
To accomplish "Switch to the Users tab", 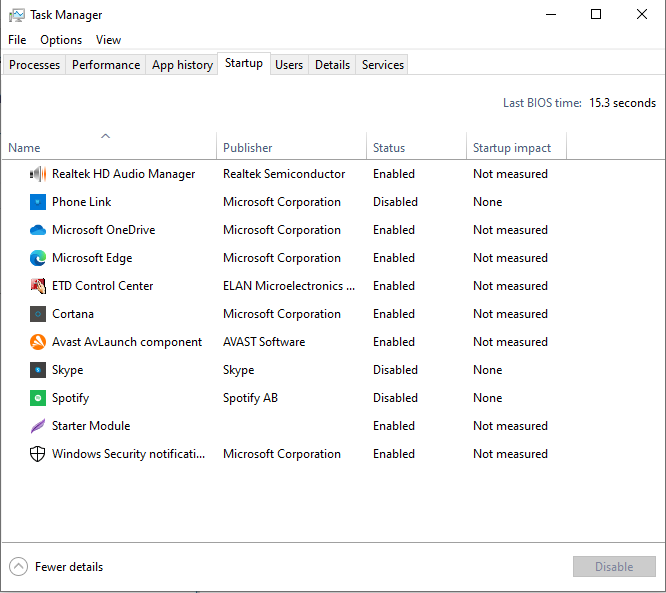I will click(289, 65).
